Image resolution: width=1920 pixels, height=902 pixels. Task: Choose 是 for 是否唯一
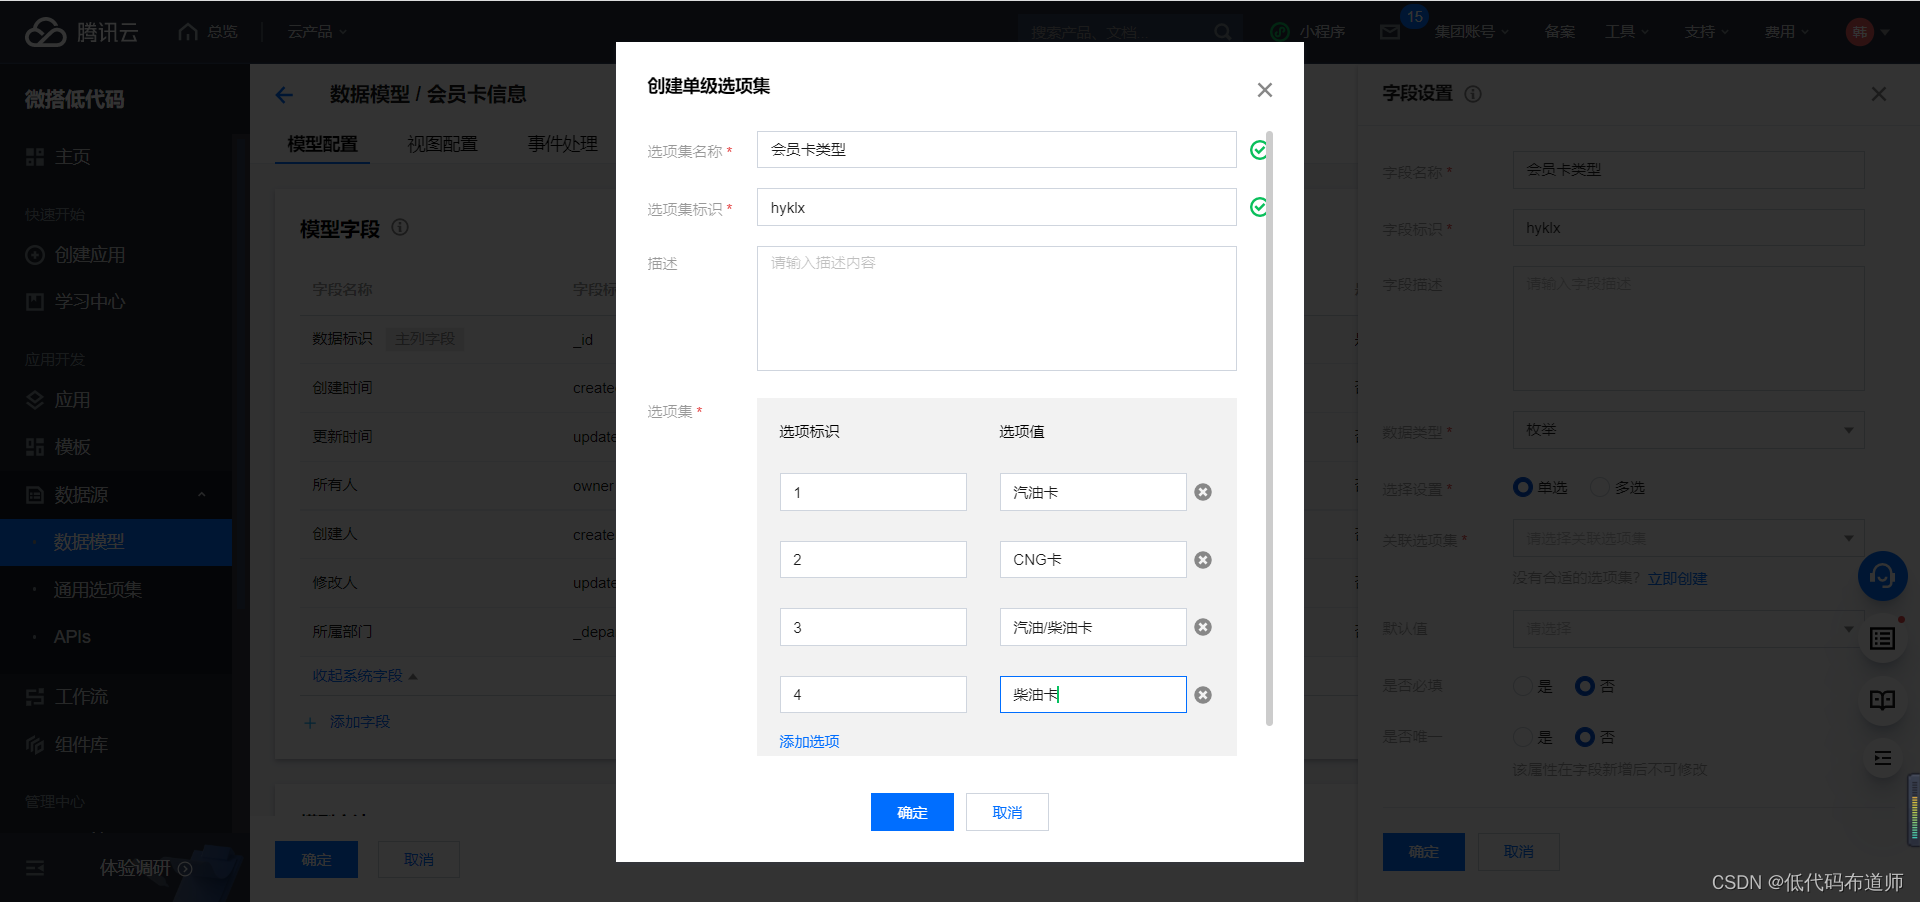click(x=1523, y=737)
